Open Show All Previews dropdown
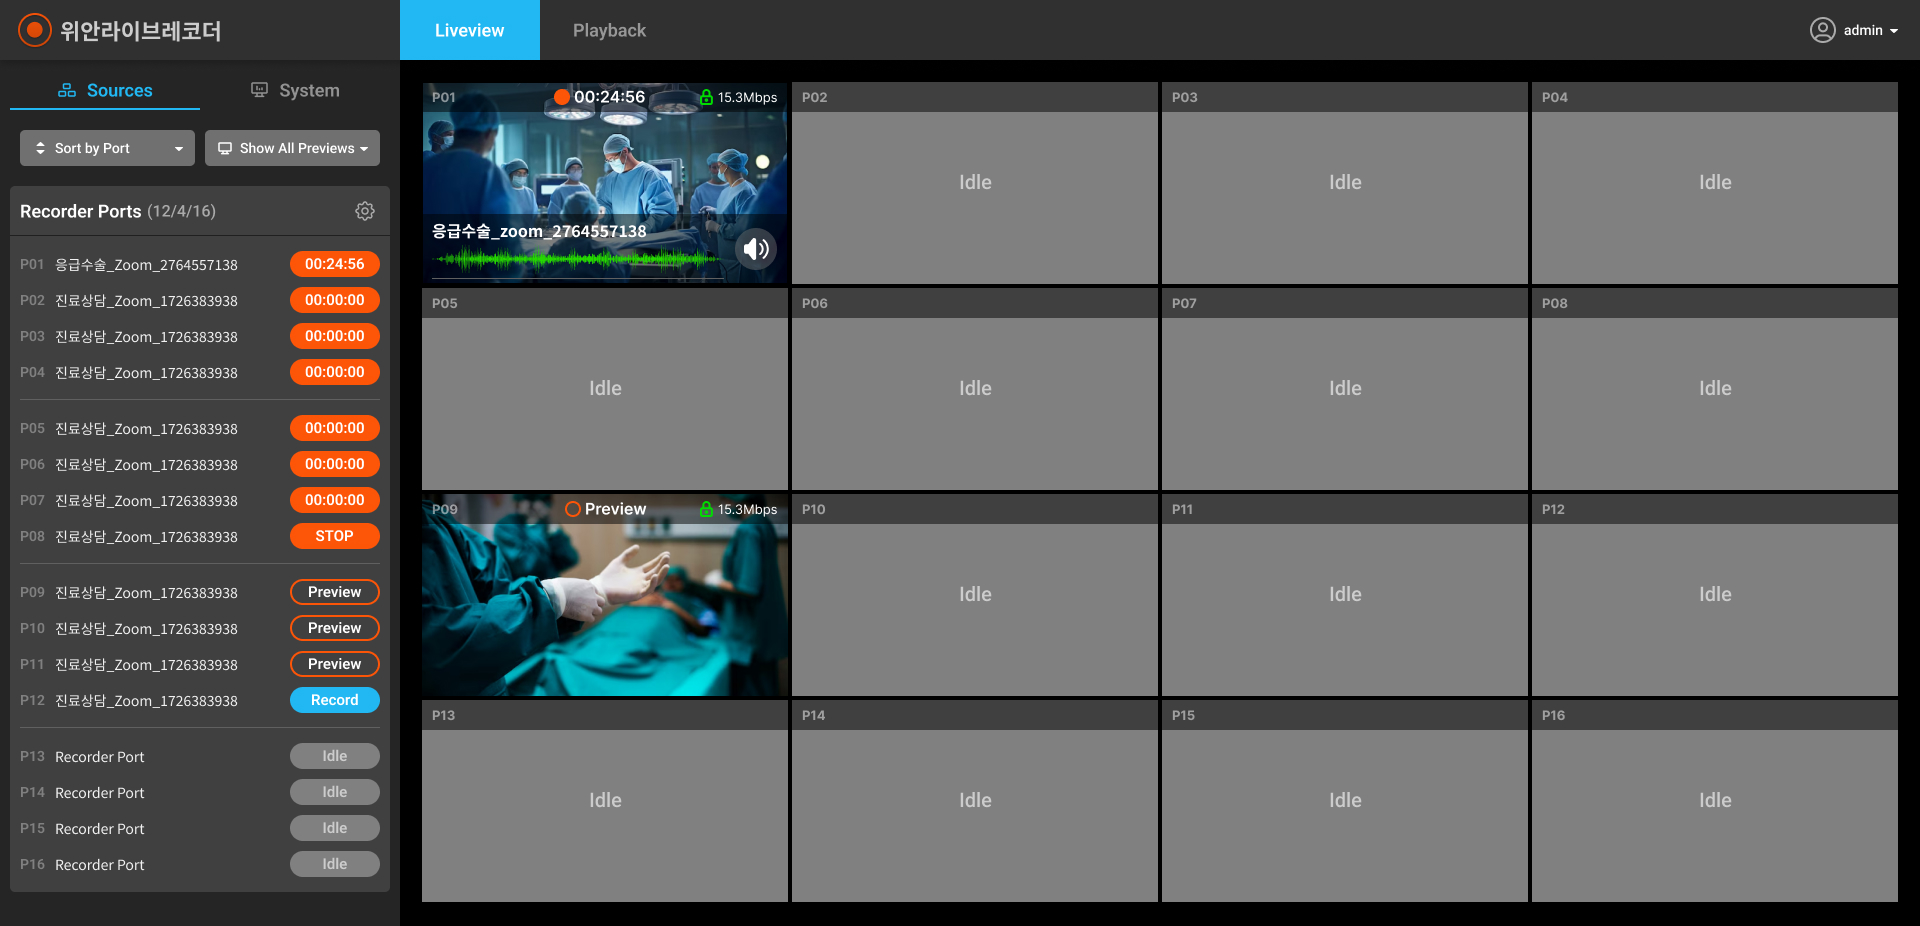 (x=292, y=148)
